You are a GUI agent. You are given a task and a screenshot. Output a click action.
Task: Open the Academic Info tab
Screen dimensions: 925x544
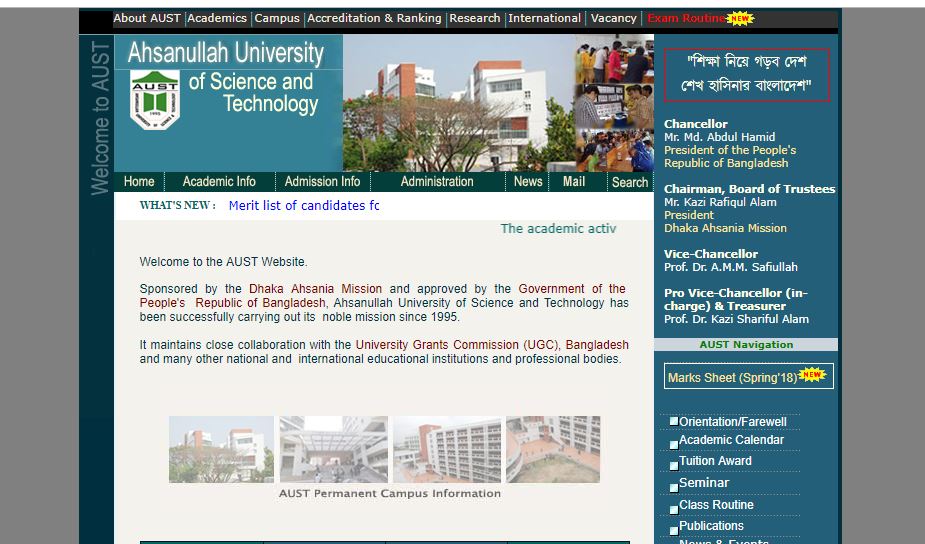click(219, 182)
